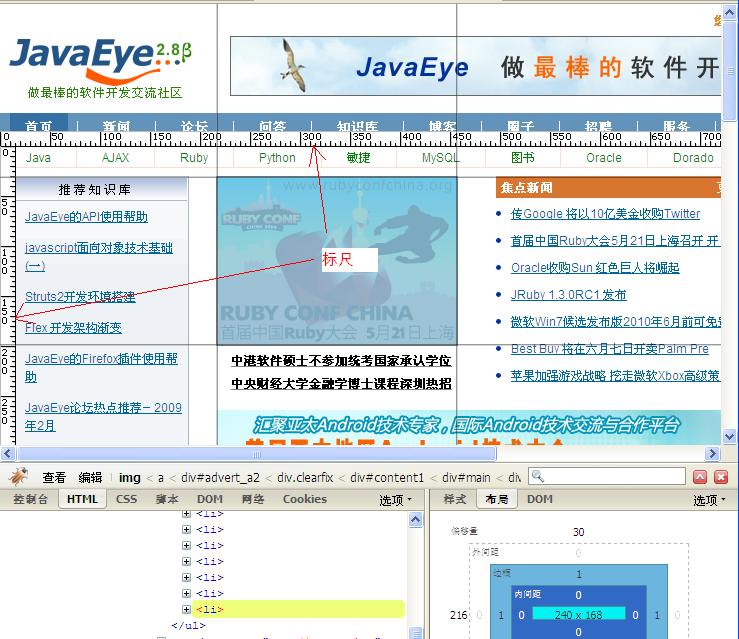
Task: Open news Best Buy 开卖Palm Pre
Action: coord(610,349)
